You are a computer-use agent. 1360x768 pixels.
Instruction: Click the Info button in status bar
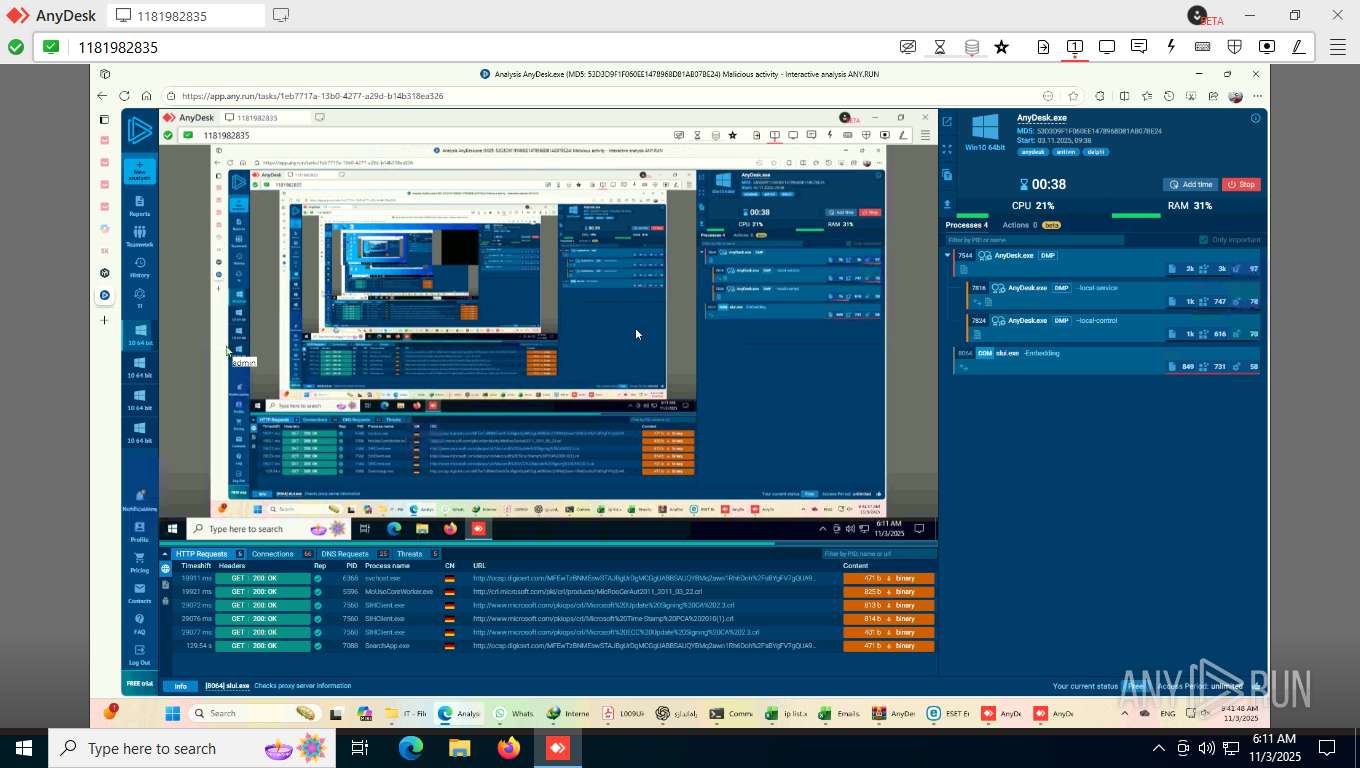click(x=180, y=686)
